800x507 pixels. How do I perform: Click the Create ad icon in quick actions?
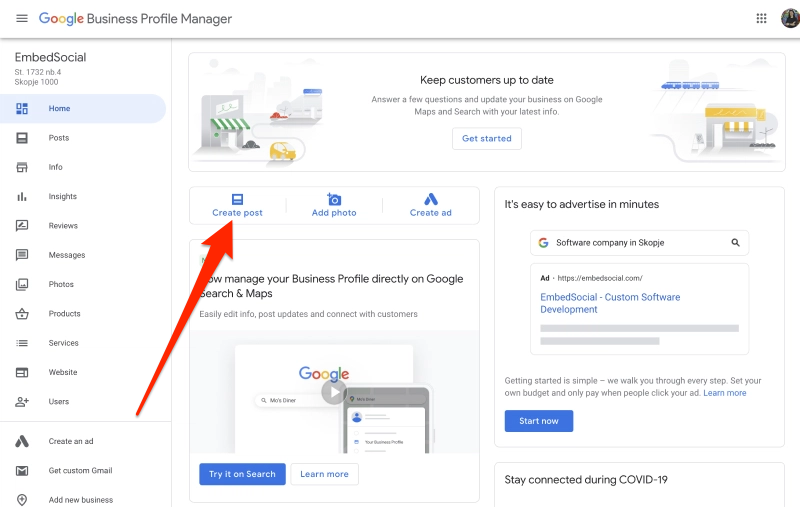coord(431,199)
